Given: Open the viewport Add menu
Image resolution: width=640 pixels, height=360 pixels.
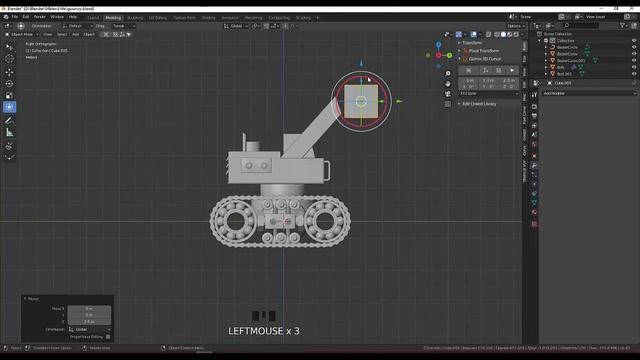Looking at the screenshot, I should pos(76,35).
